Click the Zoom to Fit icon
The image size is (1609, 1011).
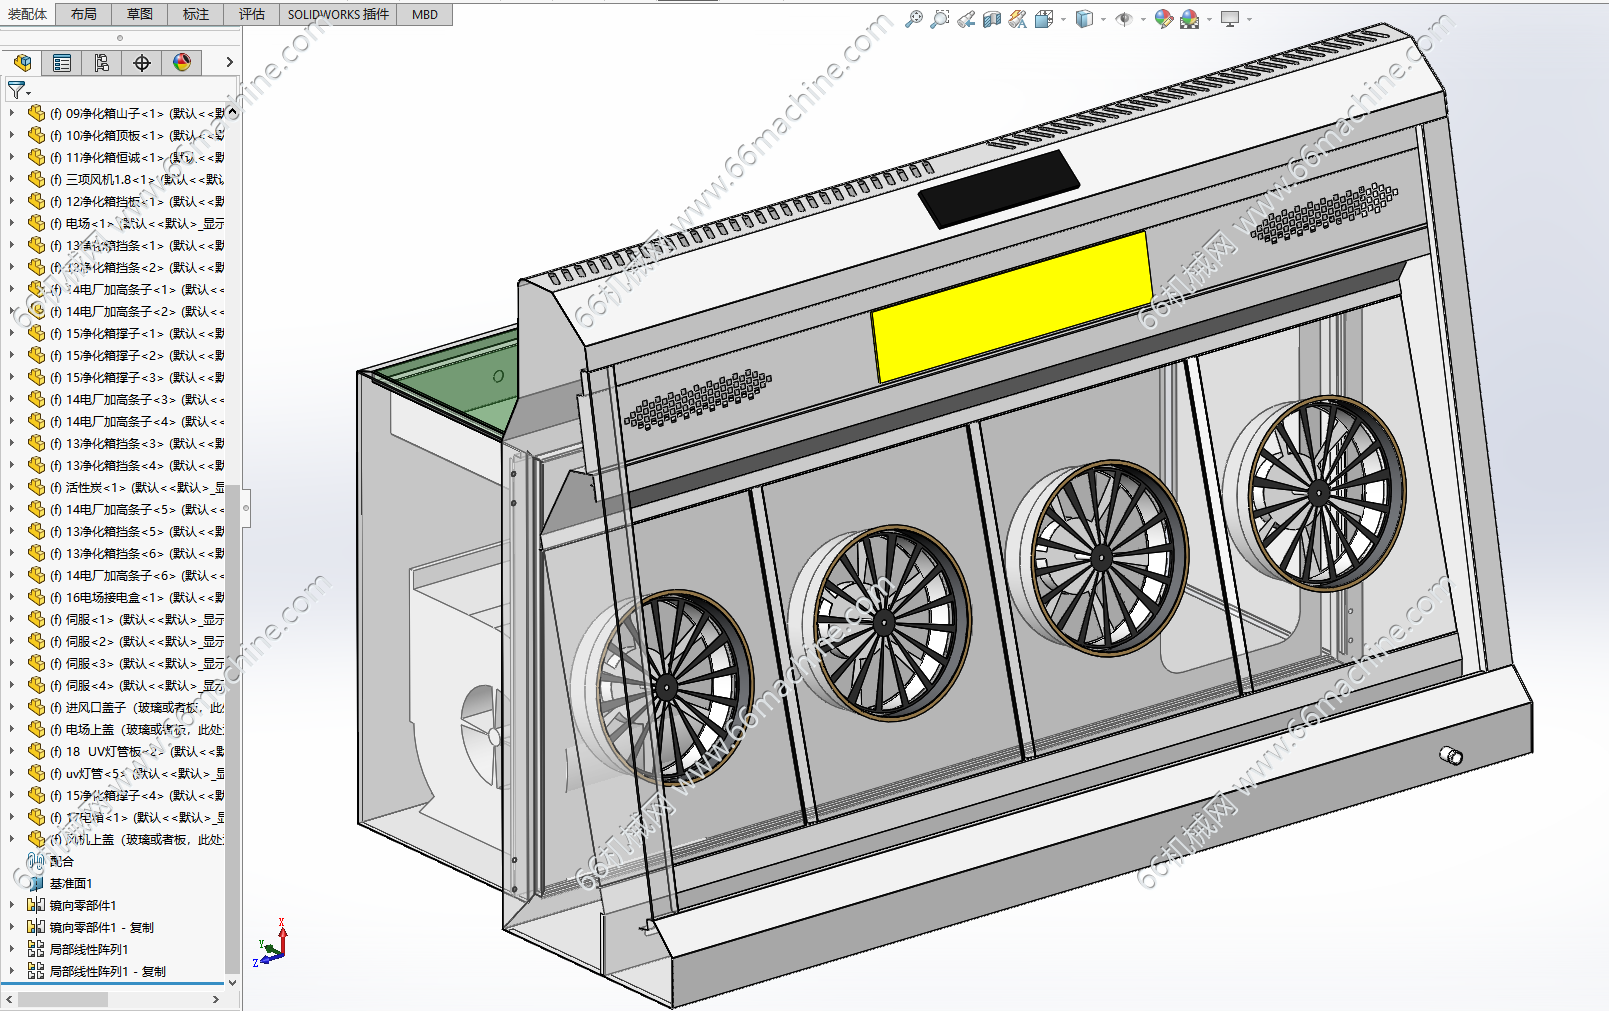coord(913,19)
